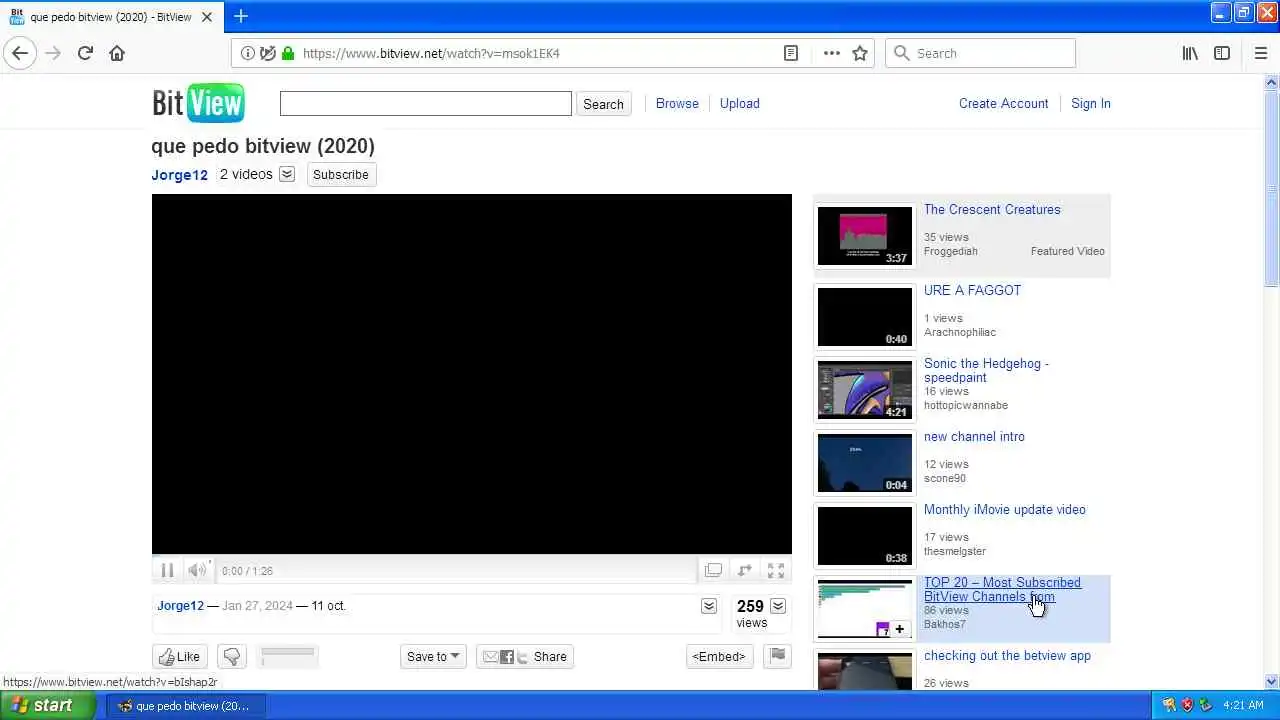Click the BitView Search button

(x=603, y=104)
